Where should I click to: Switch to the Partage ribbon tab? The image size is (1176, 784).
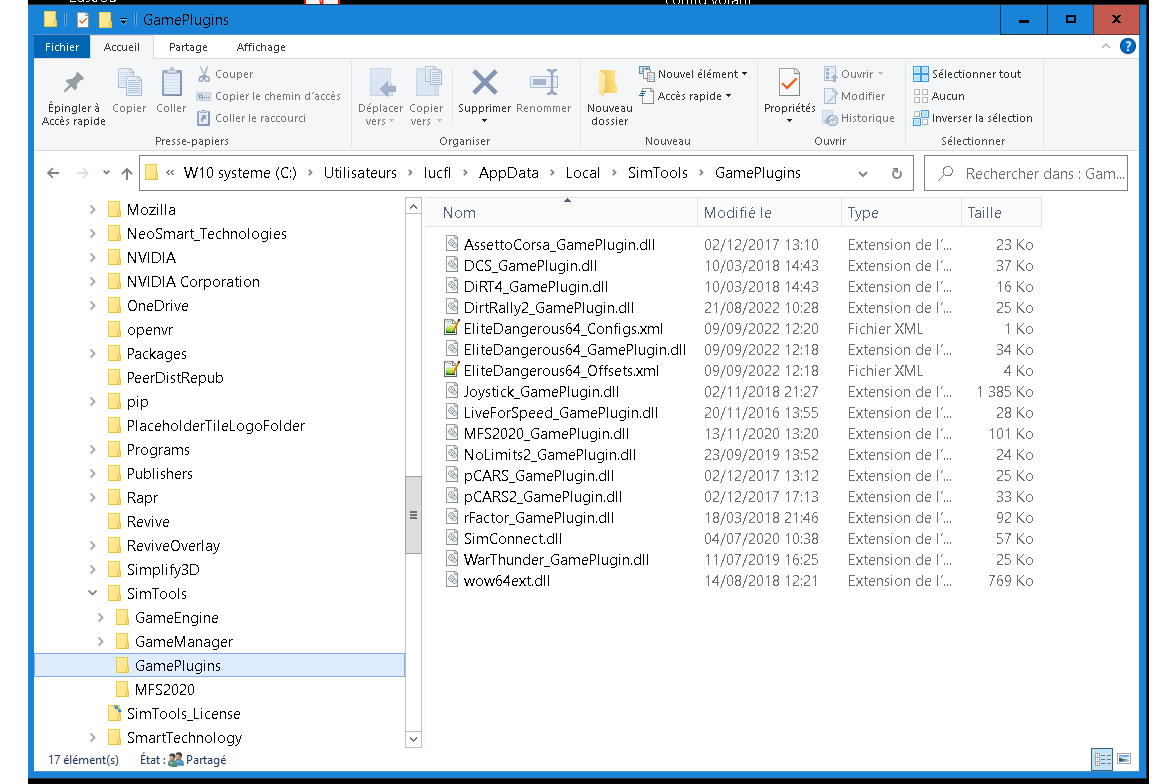click(x=188, y=47)
